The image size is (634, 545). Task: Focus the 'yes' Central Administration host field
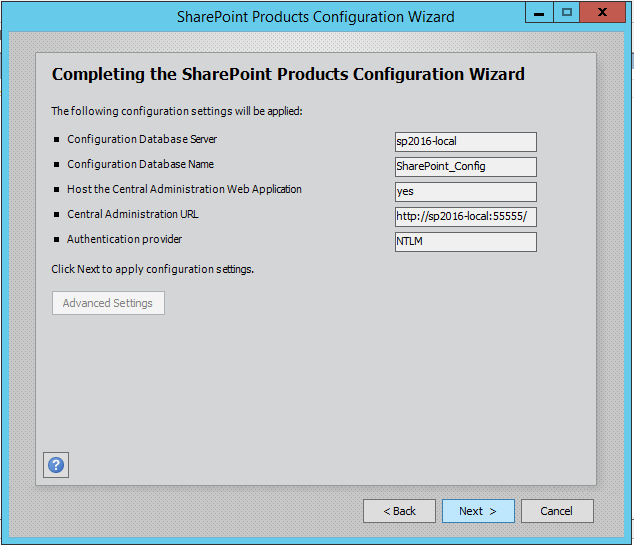[x=466, y=192]
